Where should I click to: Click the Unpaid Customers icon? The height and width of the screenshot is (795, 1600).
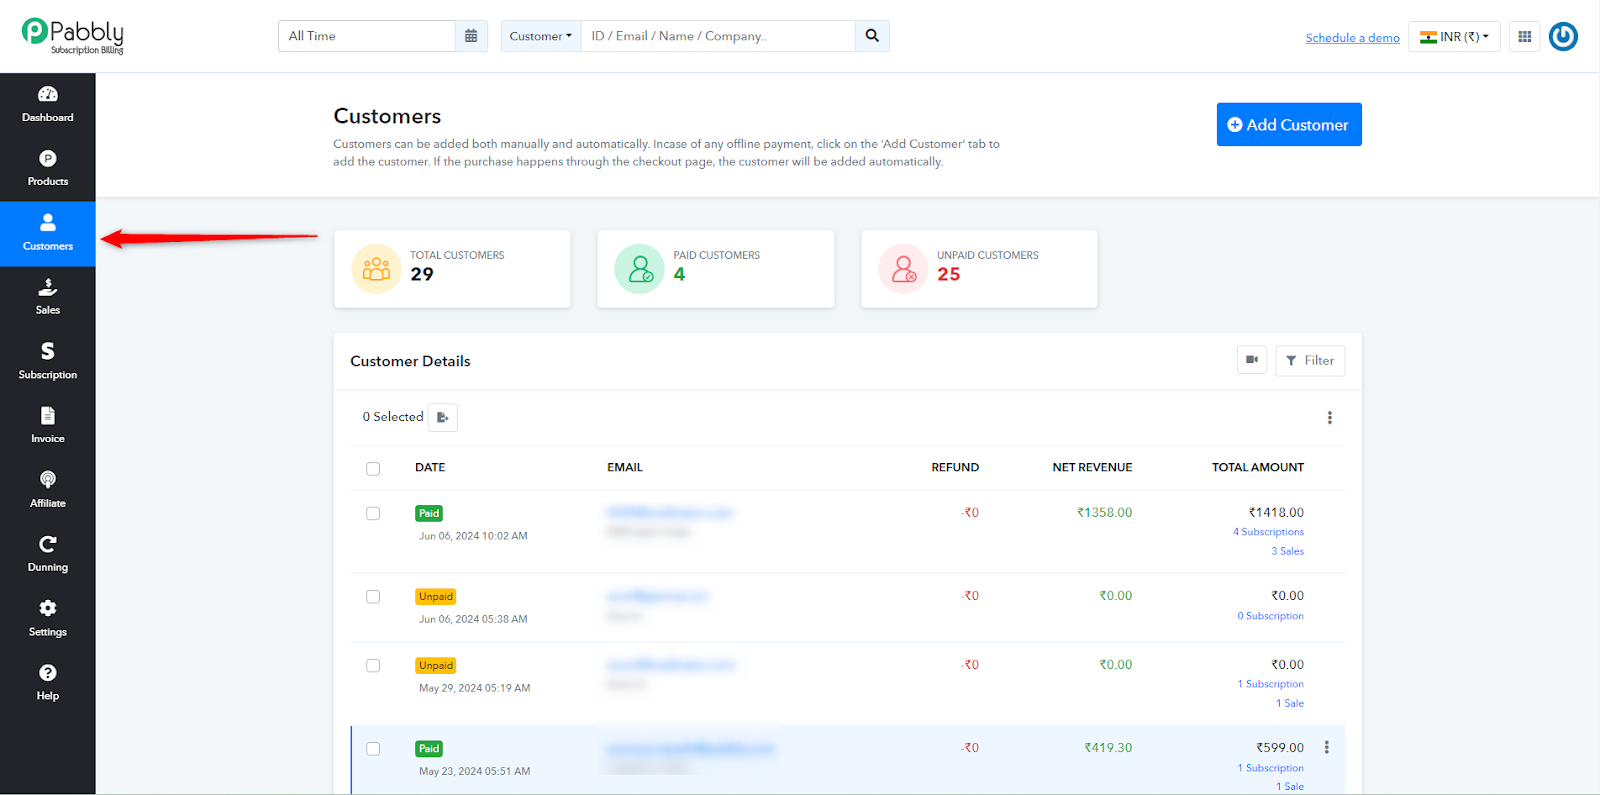tap(903, 269)
